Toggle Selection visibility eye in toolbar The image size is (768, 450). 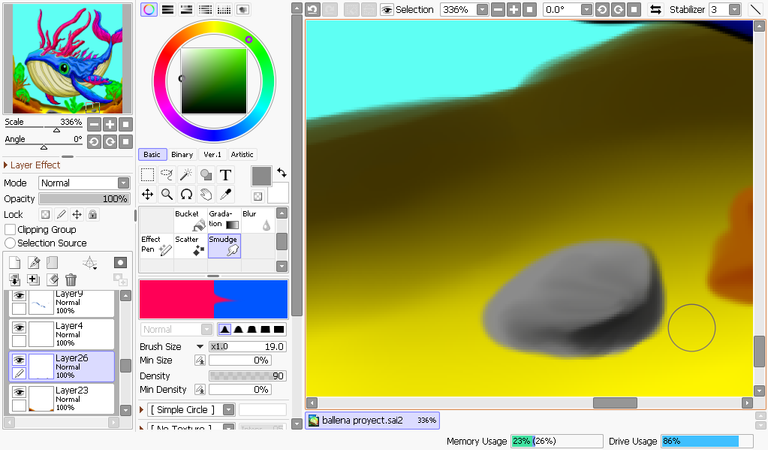click(387, 9)
